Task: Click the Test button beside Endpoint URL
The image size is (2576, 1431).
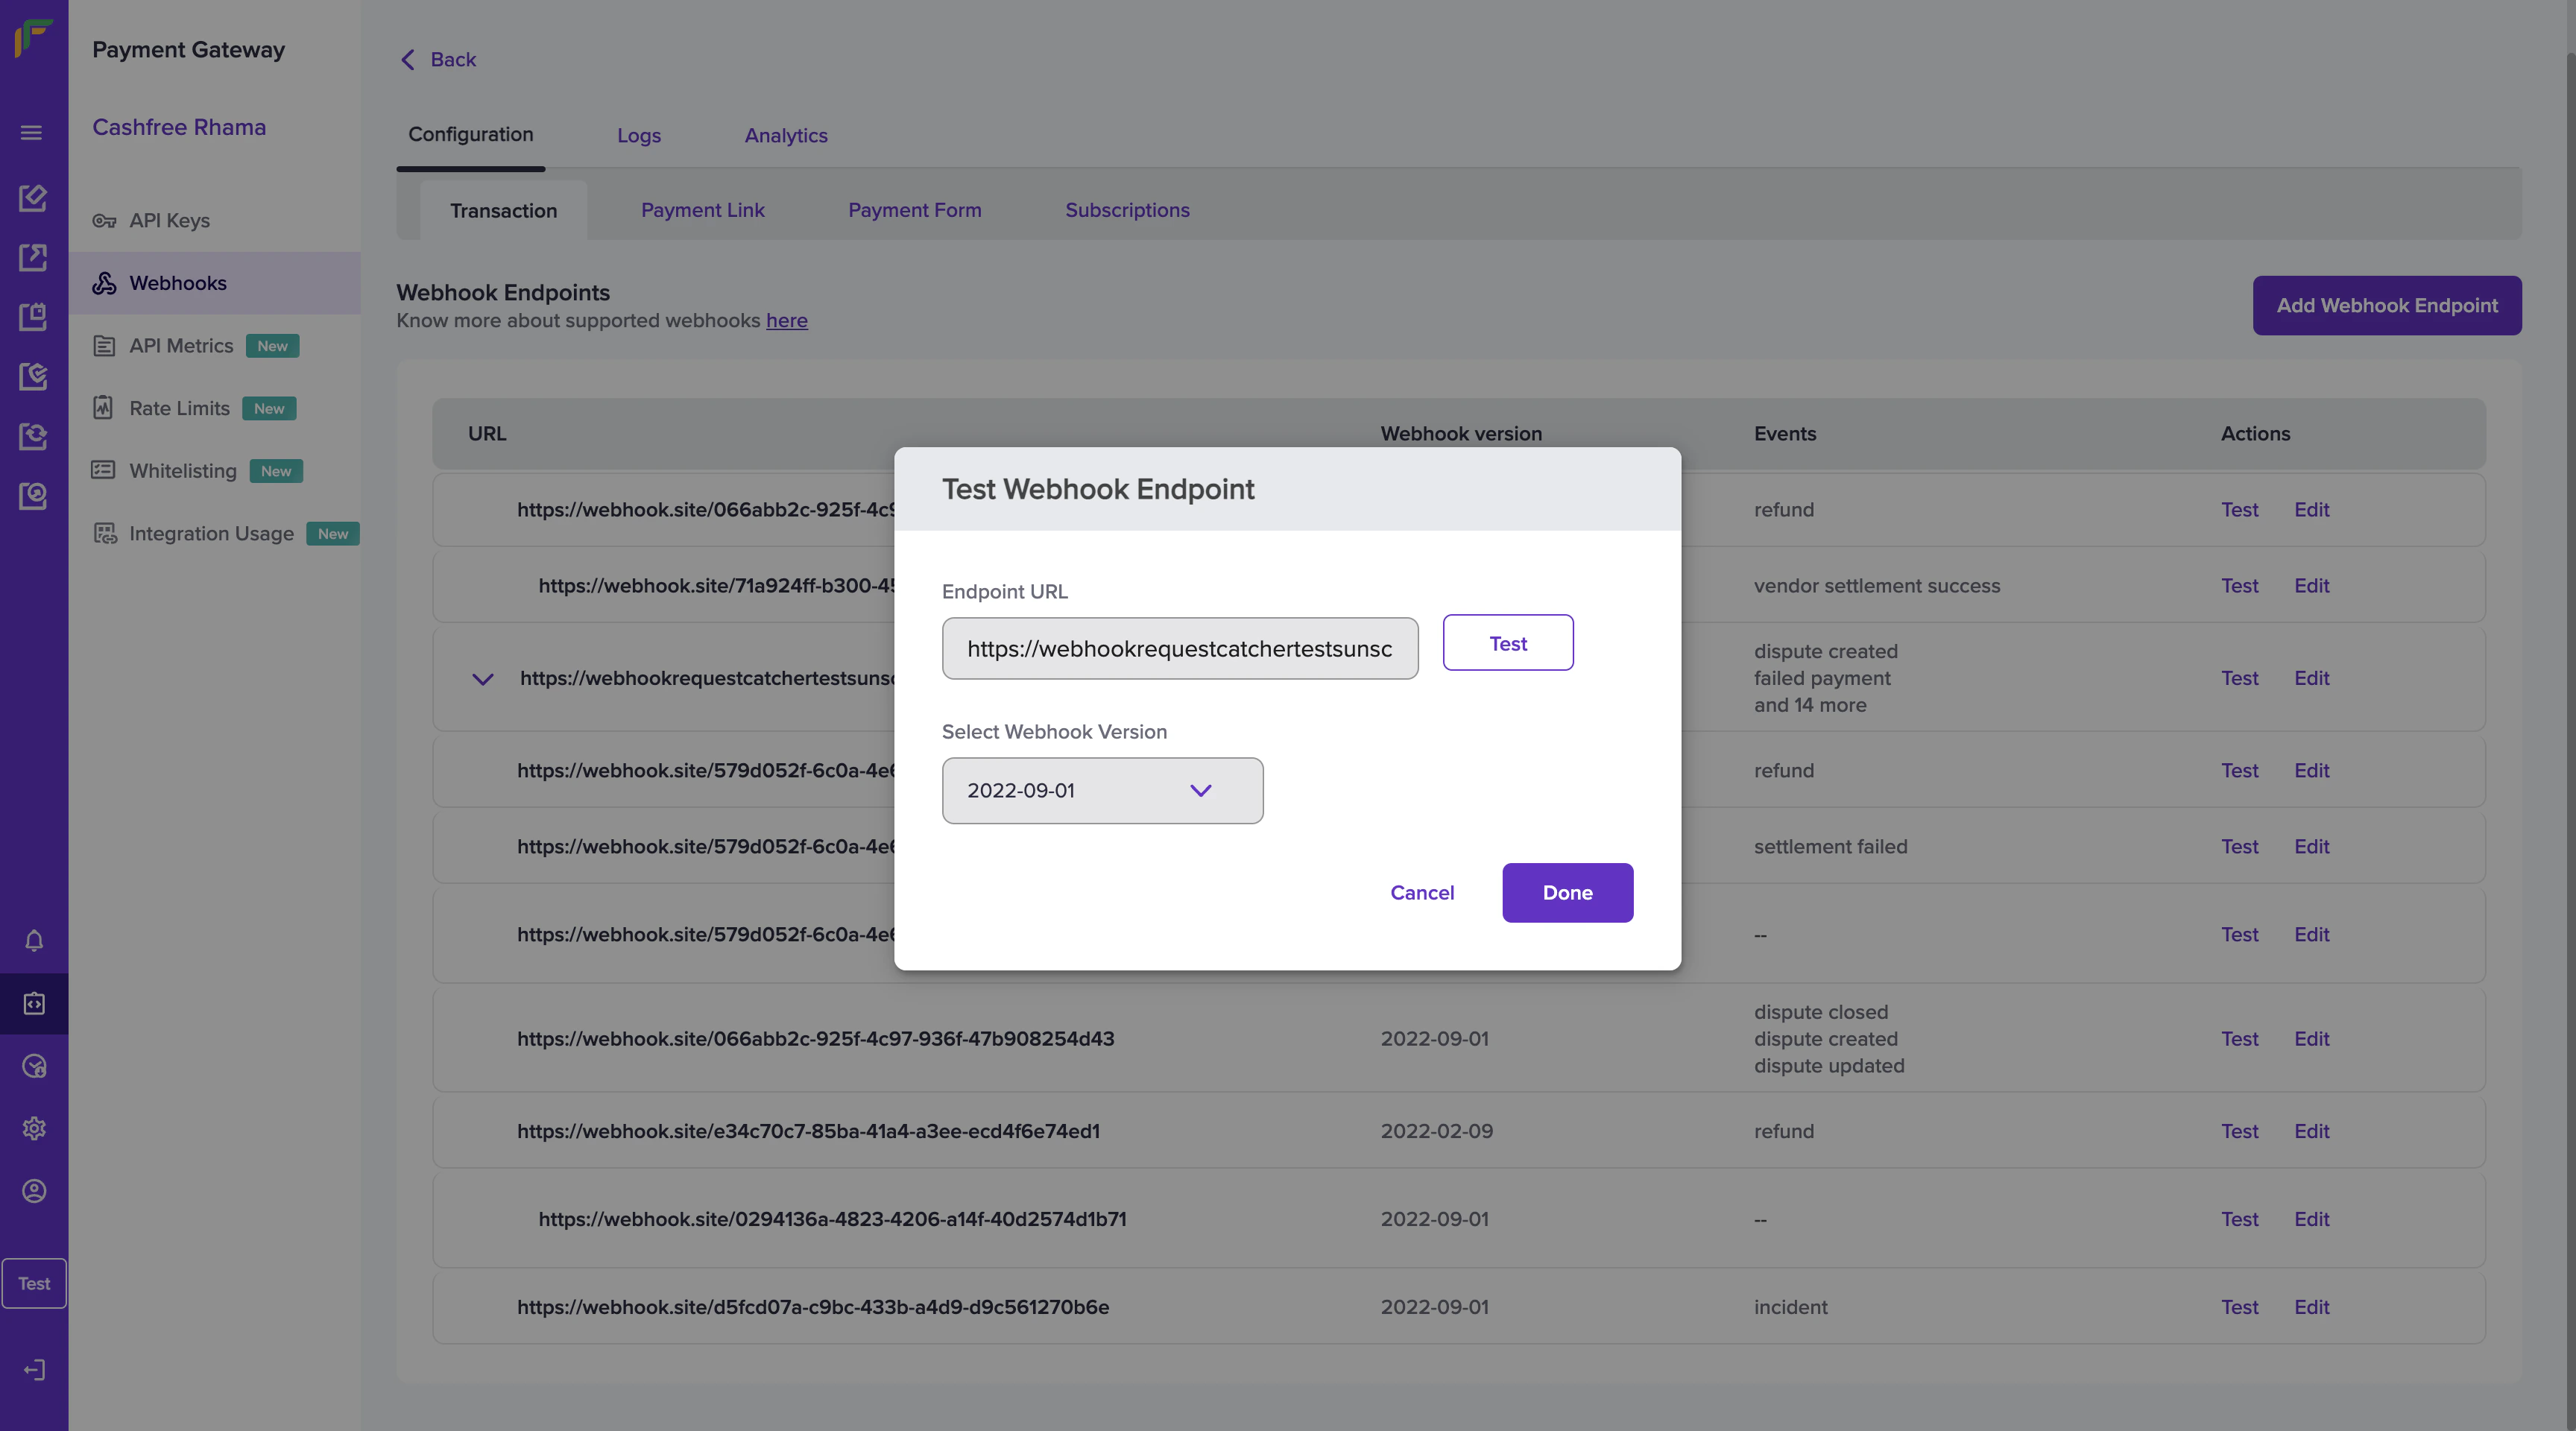Action: coord(1507,643)
